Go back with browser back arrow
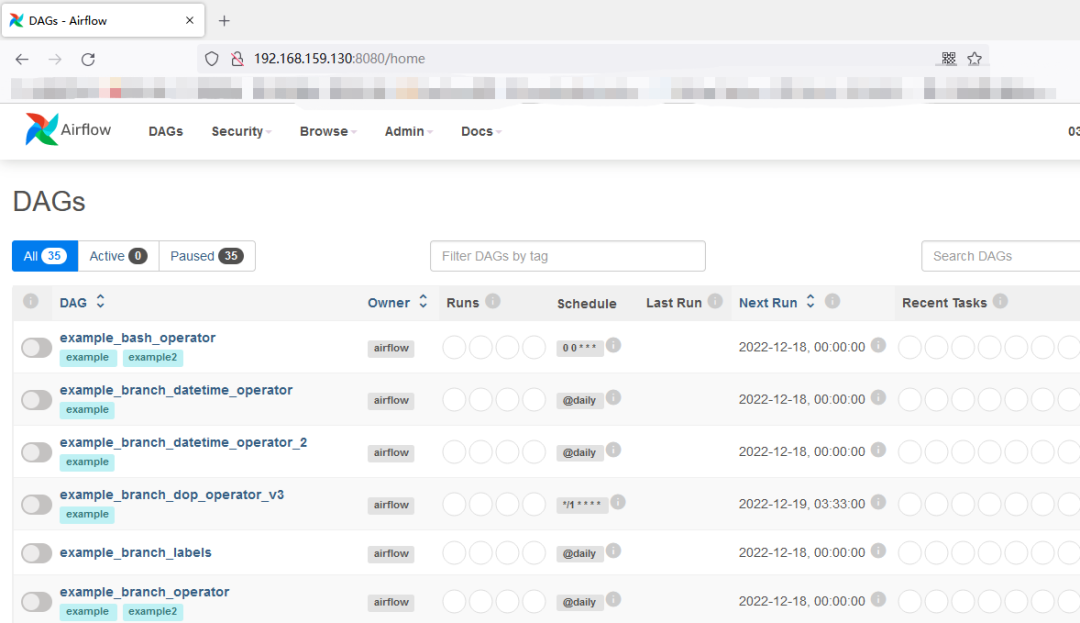 click(22, 59)
